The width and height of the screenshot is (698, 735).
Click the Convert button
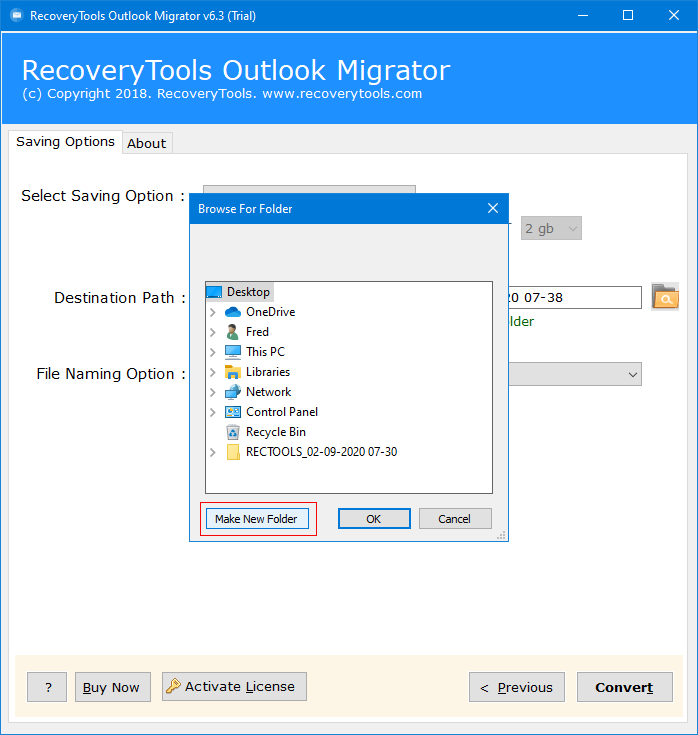pos(624,687)
